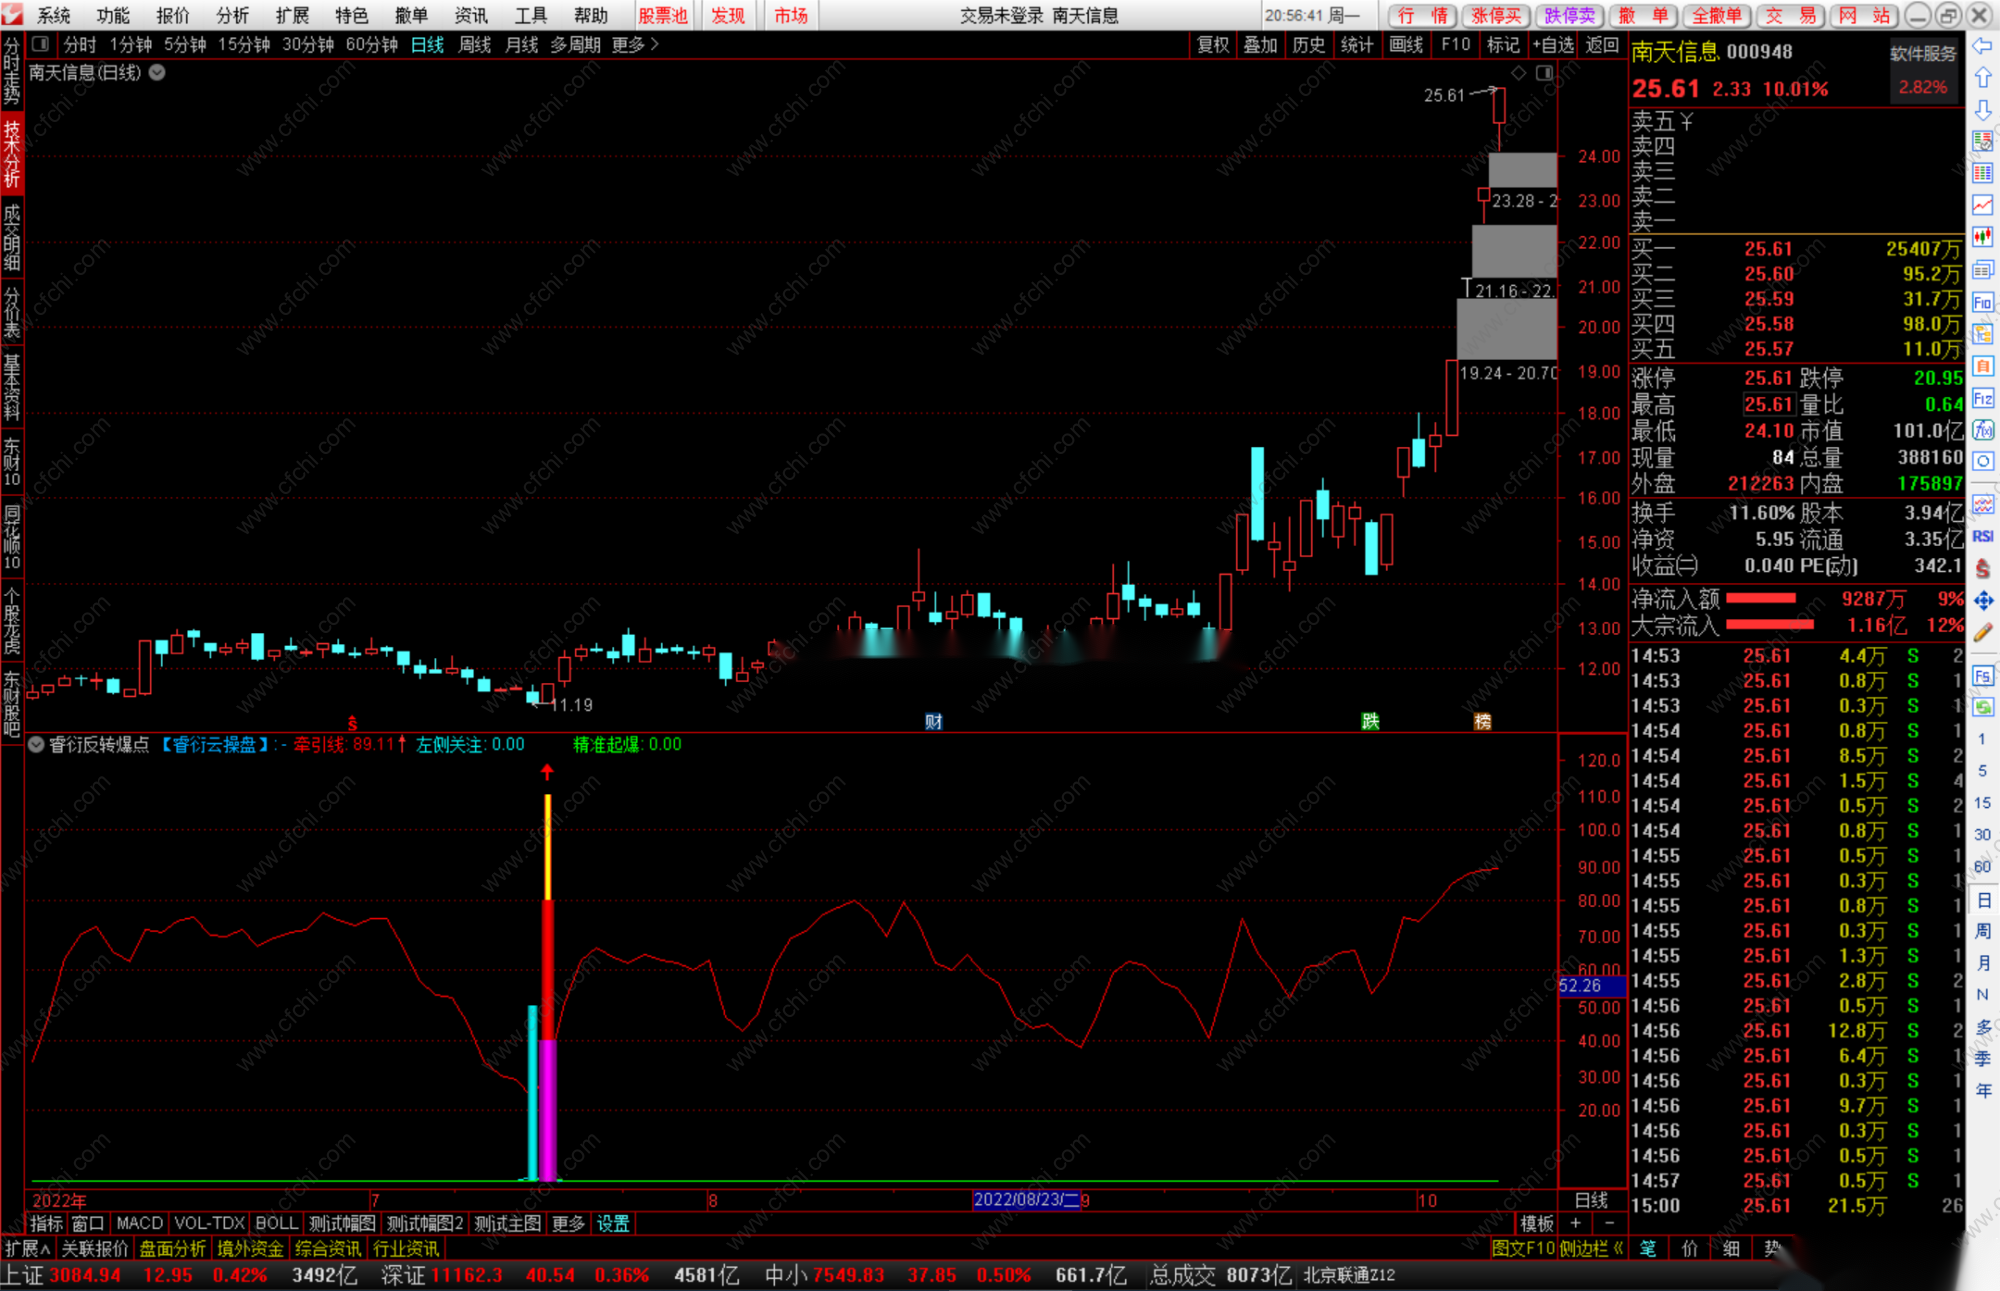Click the candlestick chart icon in right sidebar
2000x1291 pixels.
click(x=1983, y=237)
